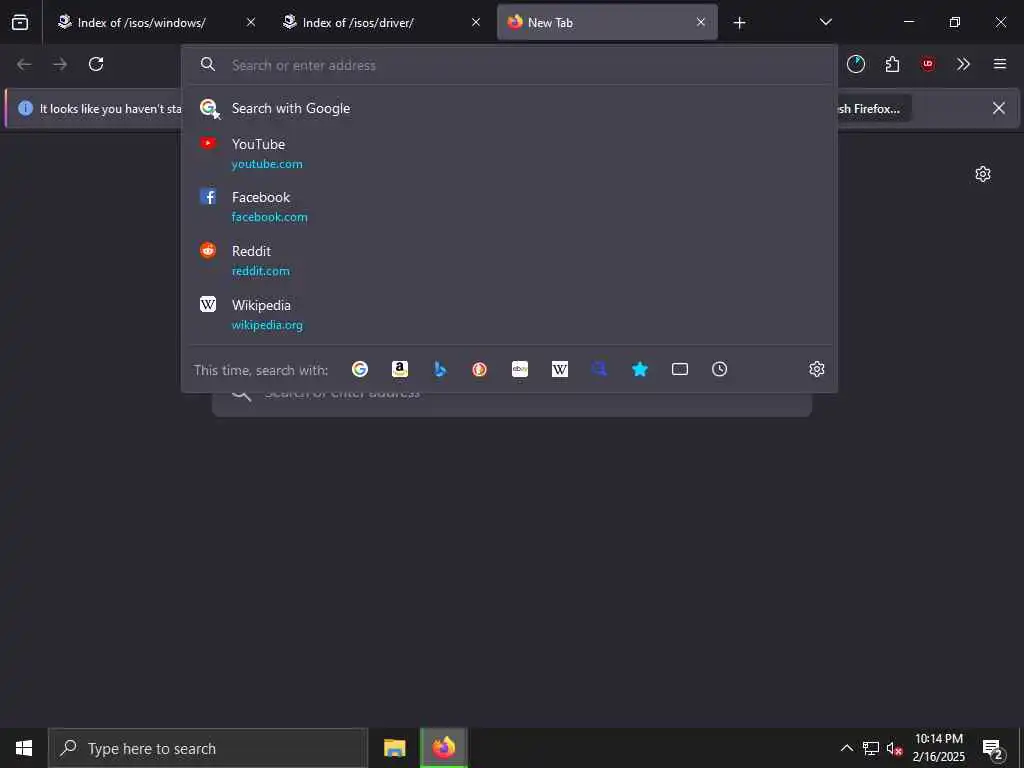
Task: Show more tools overflow chevrons
Action: coord(963,64)
